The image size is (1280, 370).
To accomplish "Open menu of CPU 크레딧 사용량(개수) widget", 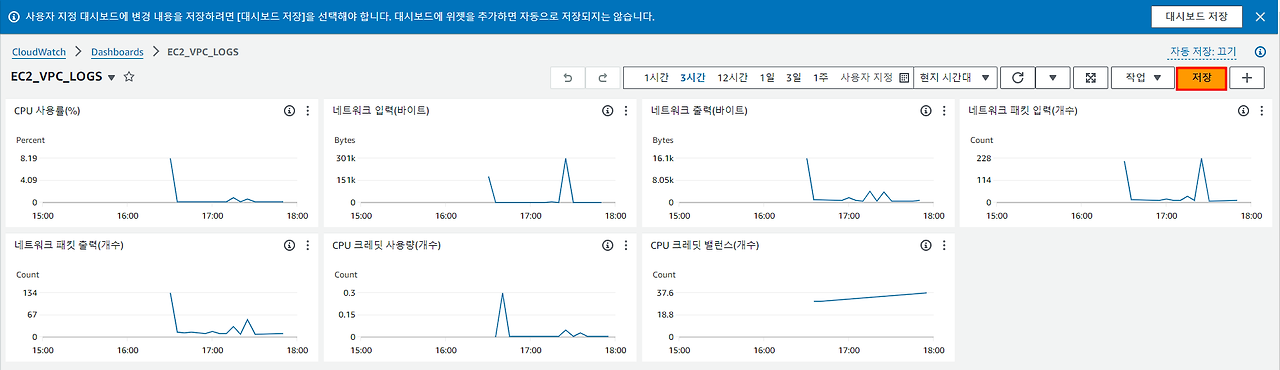I will [x=625, y=245].
